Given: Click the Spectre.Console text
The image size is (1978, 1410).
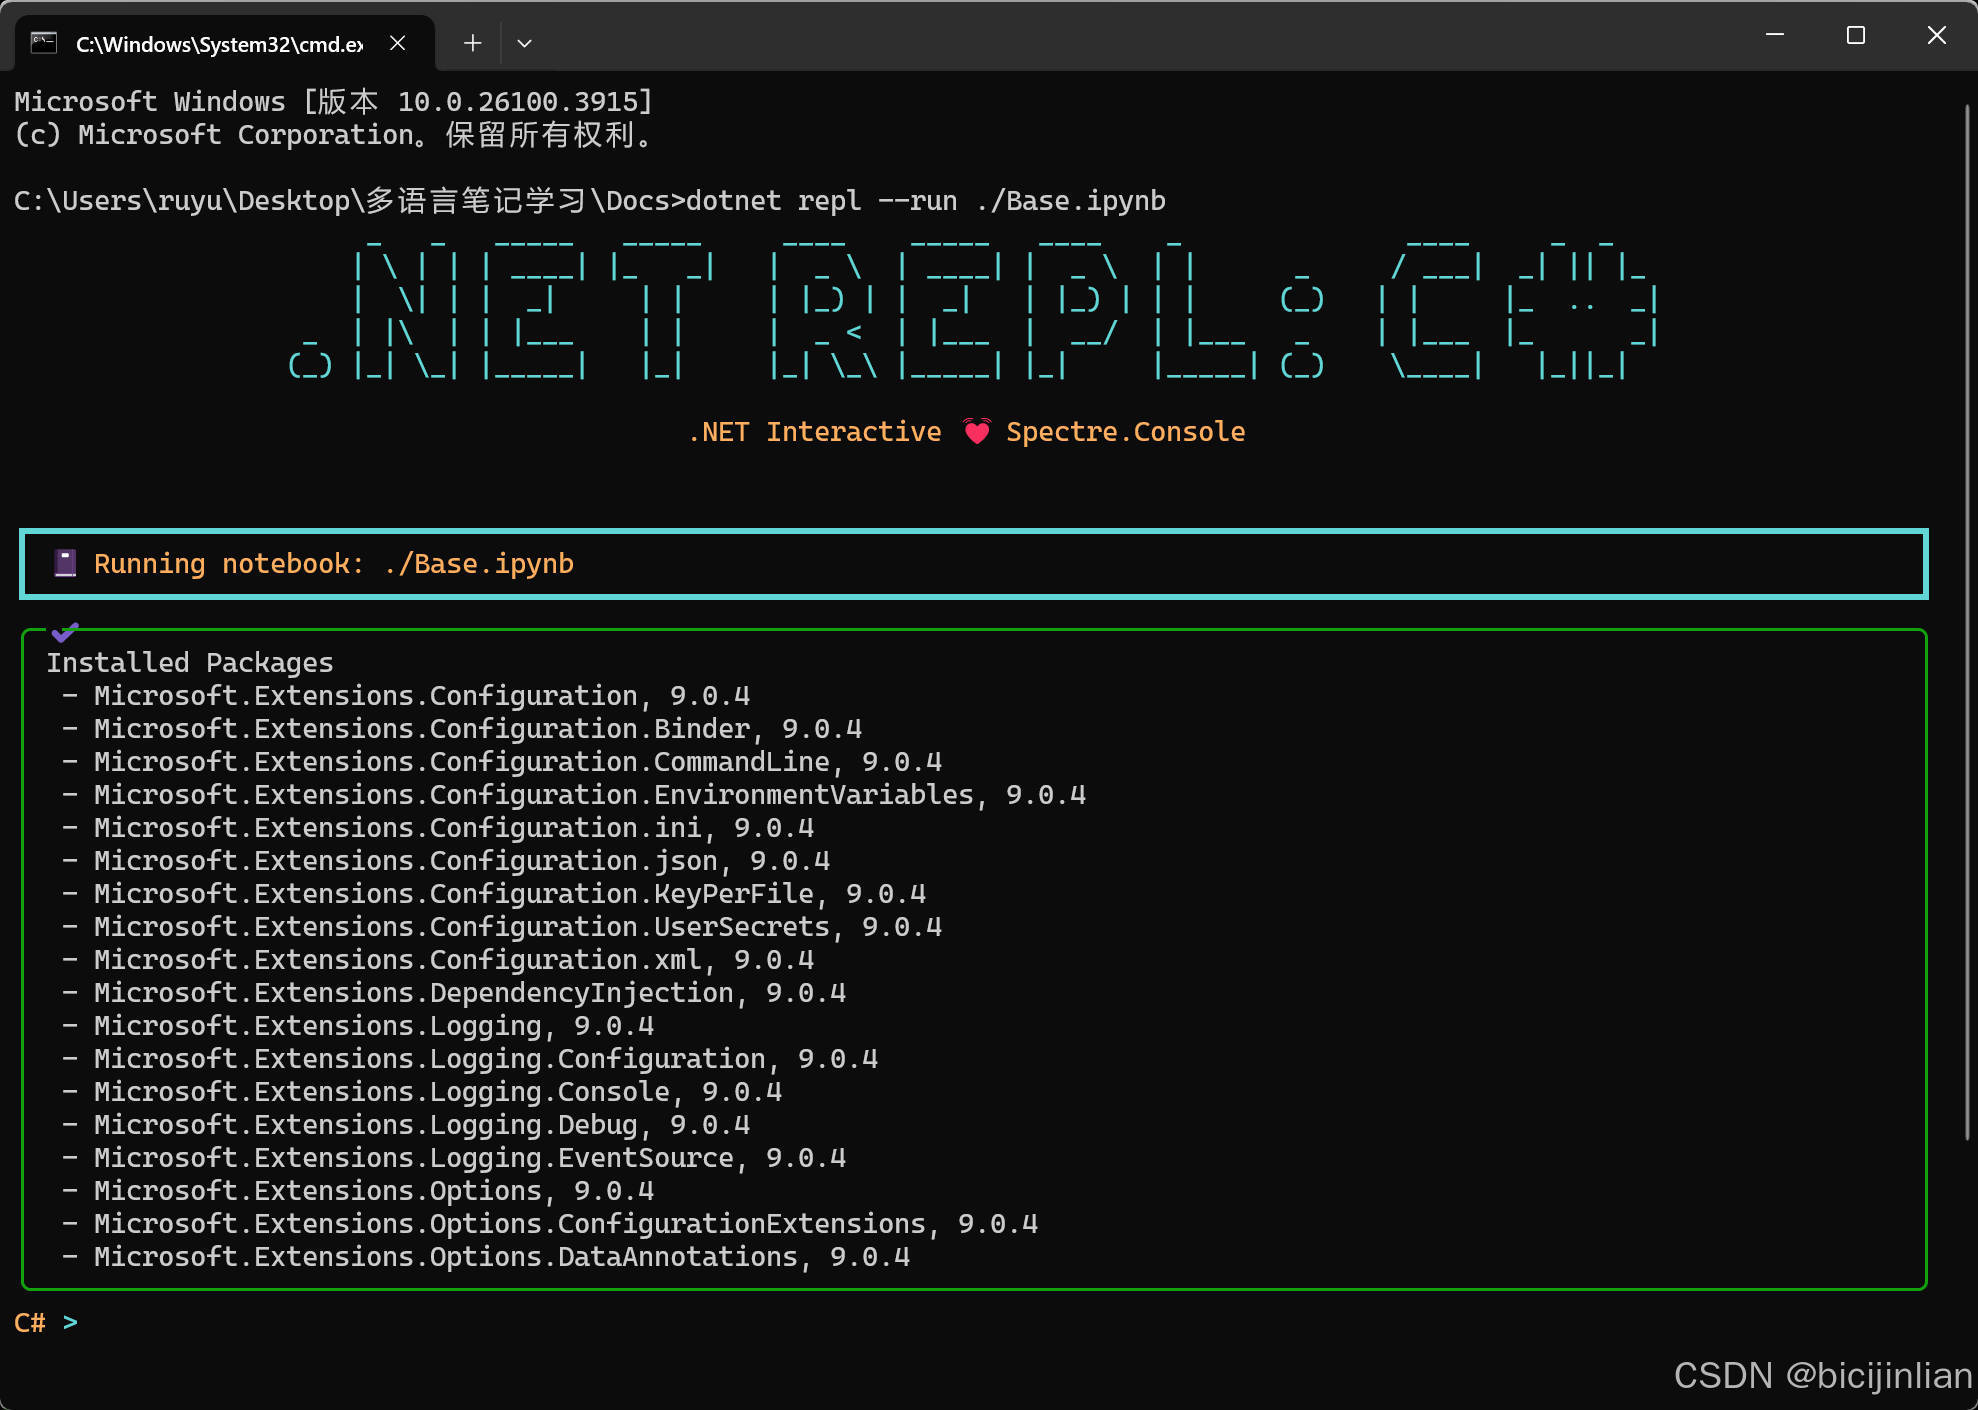Looking at the screenshot, I should pyautogui.click(x=1125, y=432).
